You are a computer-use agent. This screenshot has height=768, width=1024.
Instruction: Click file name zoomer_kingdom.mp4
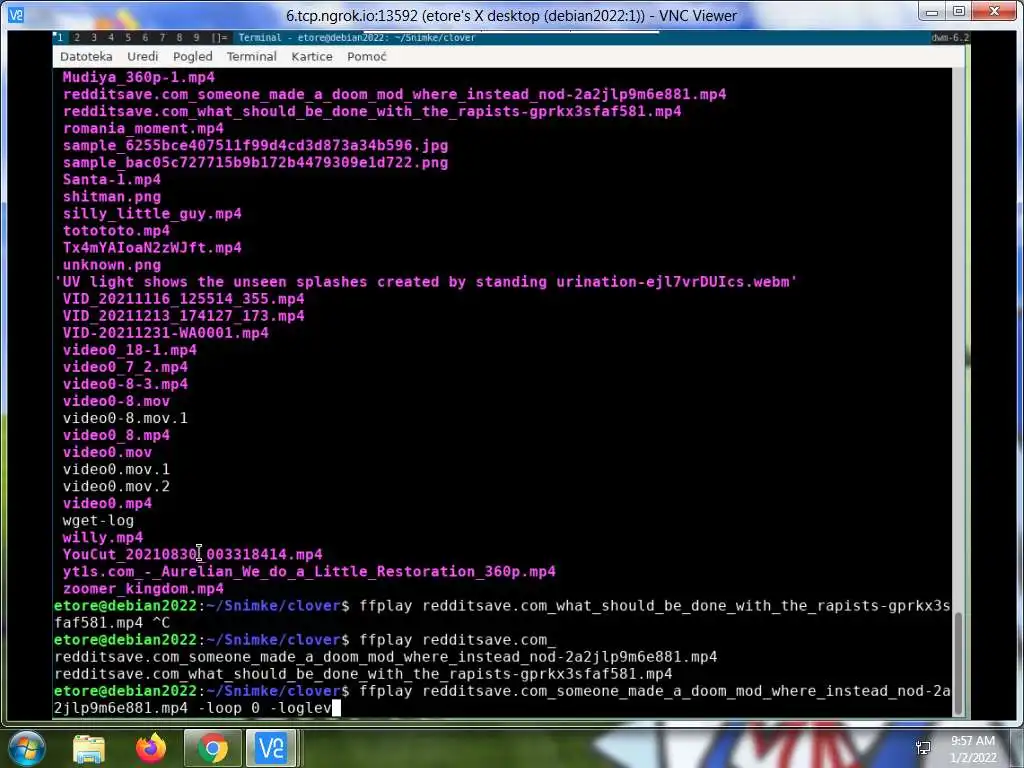click(x=143, y=588)
